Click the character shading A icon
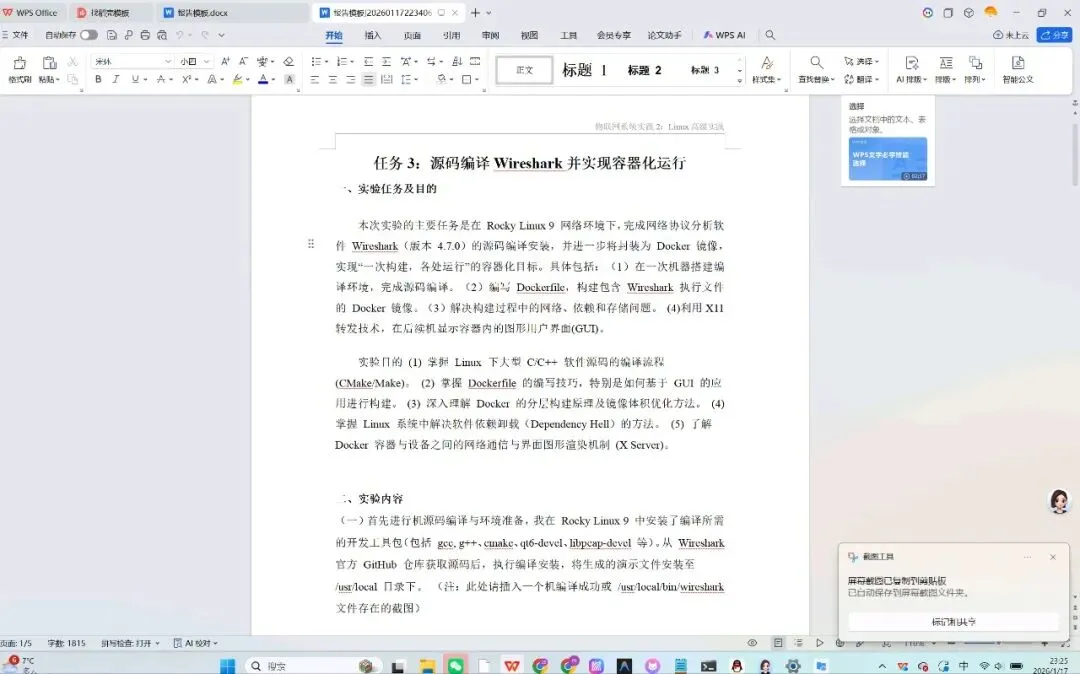The height and width of the screenshot is (674, 1080). tap(289, 79)
